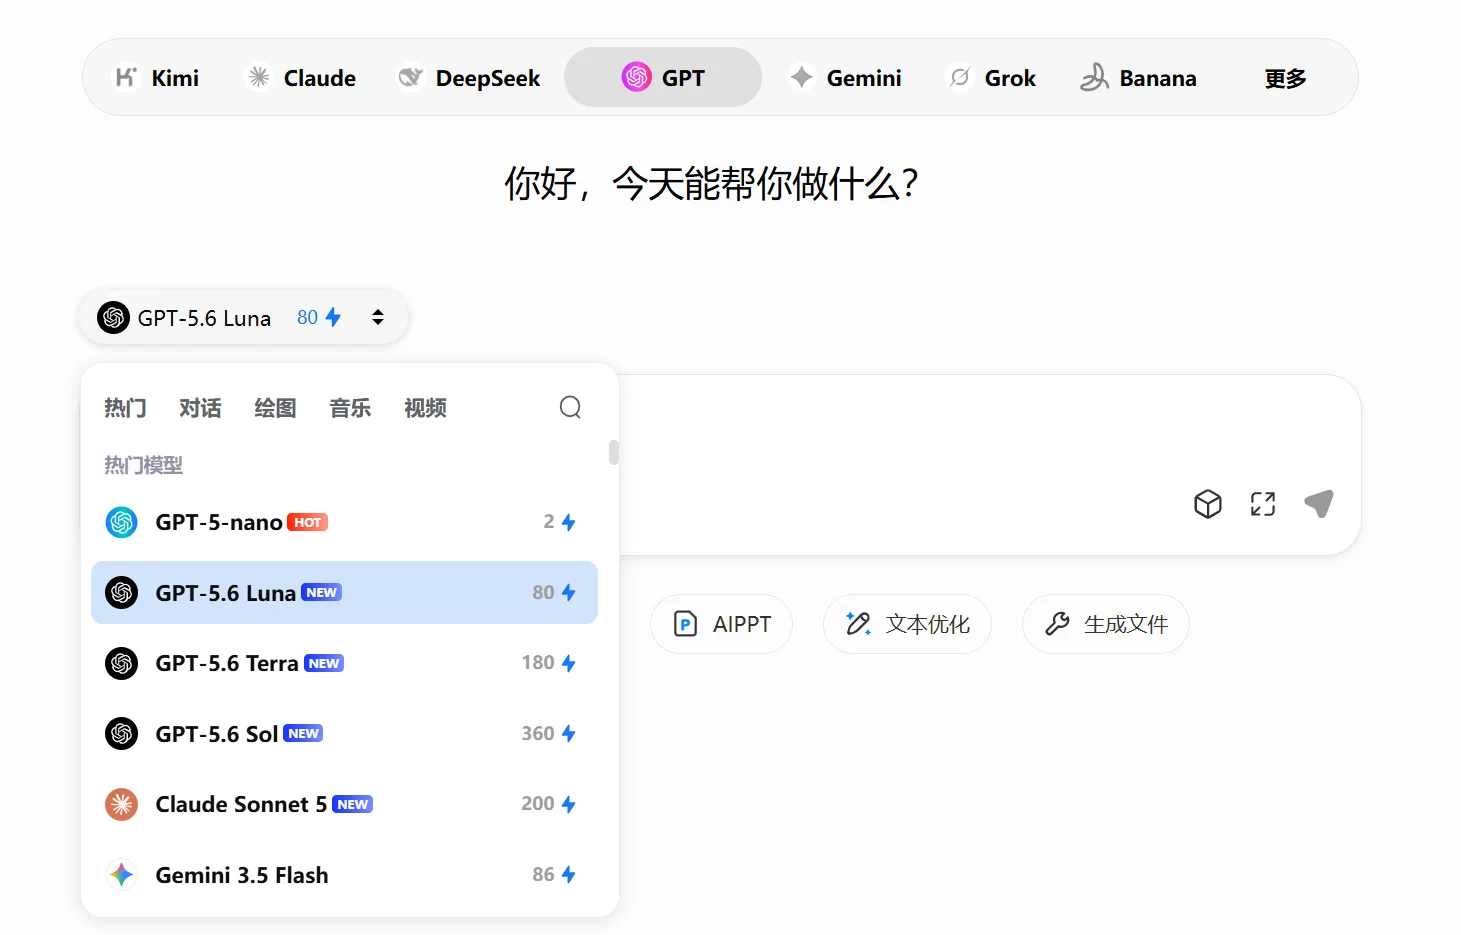Click the 360 credit cost for Sol

coord(549,734)
